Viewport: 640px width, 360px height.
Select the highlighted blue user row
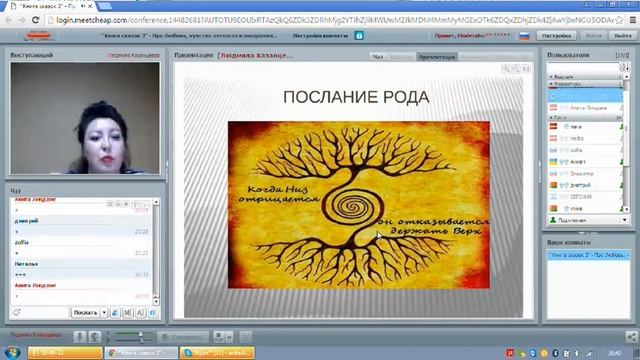click(x=585, y=96)
